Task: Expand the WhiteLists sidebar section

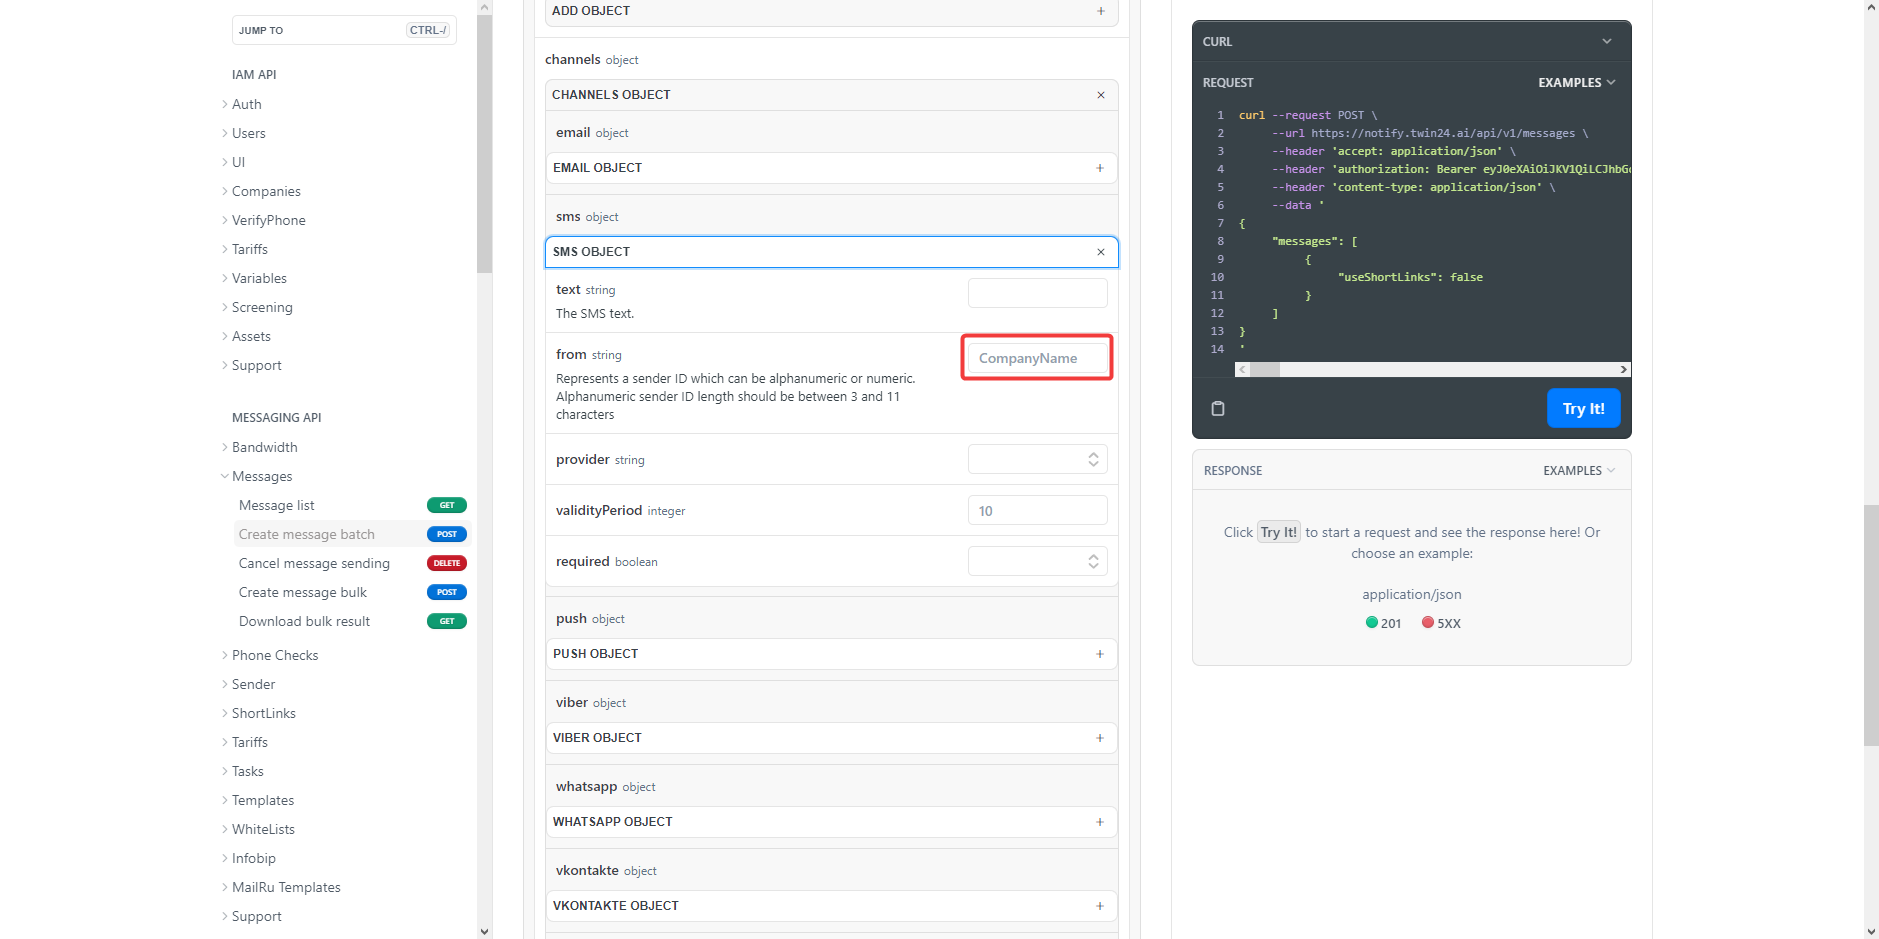Action: coord(263,829)
